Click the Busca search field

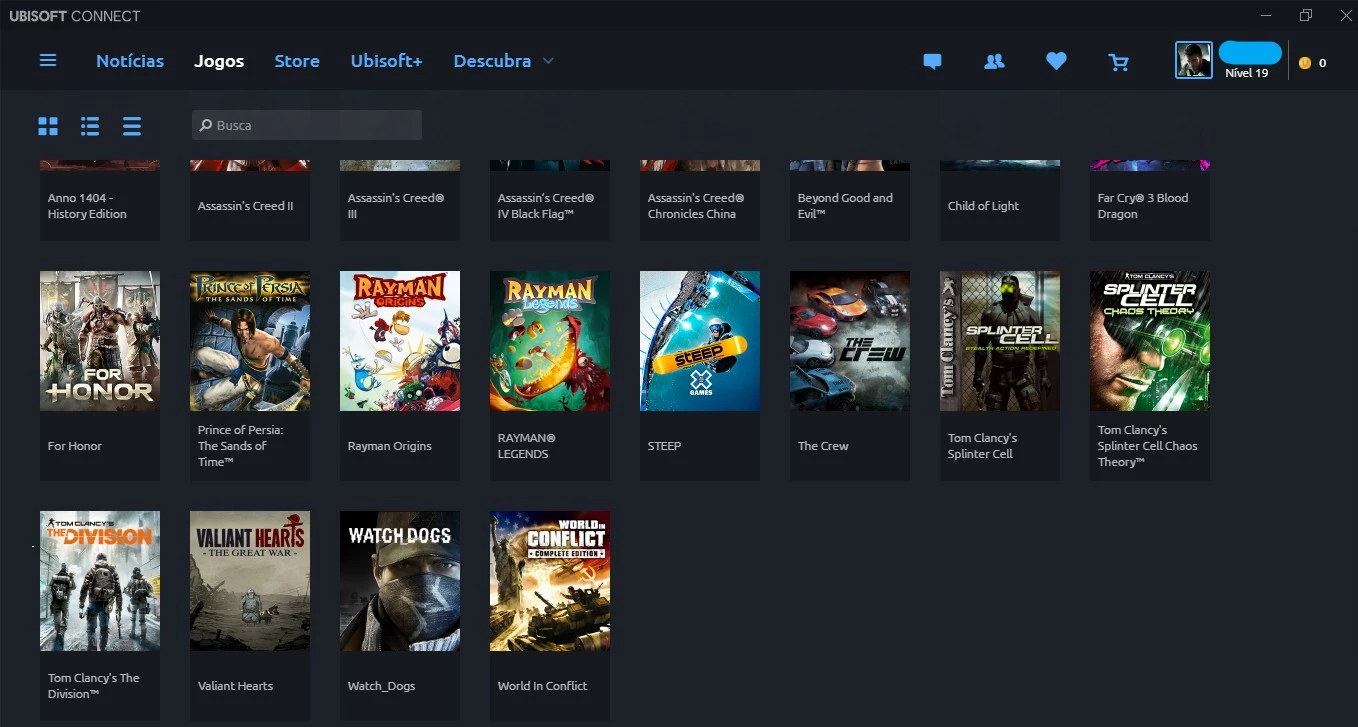[307, 125]
